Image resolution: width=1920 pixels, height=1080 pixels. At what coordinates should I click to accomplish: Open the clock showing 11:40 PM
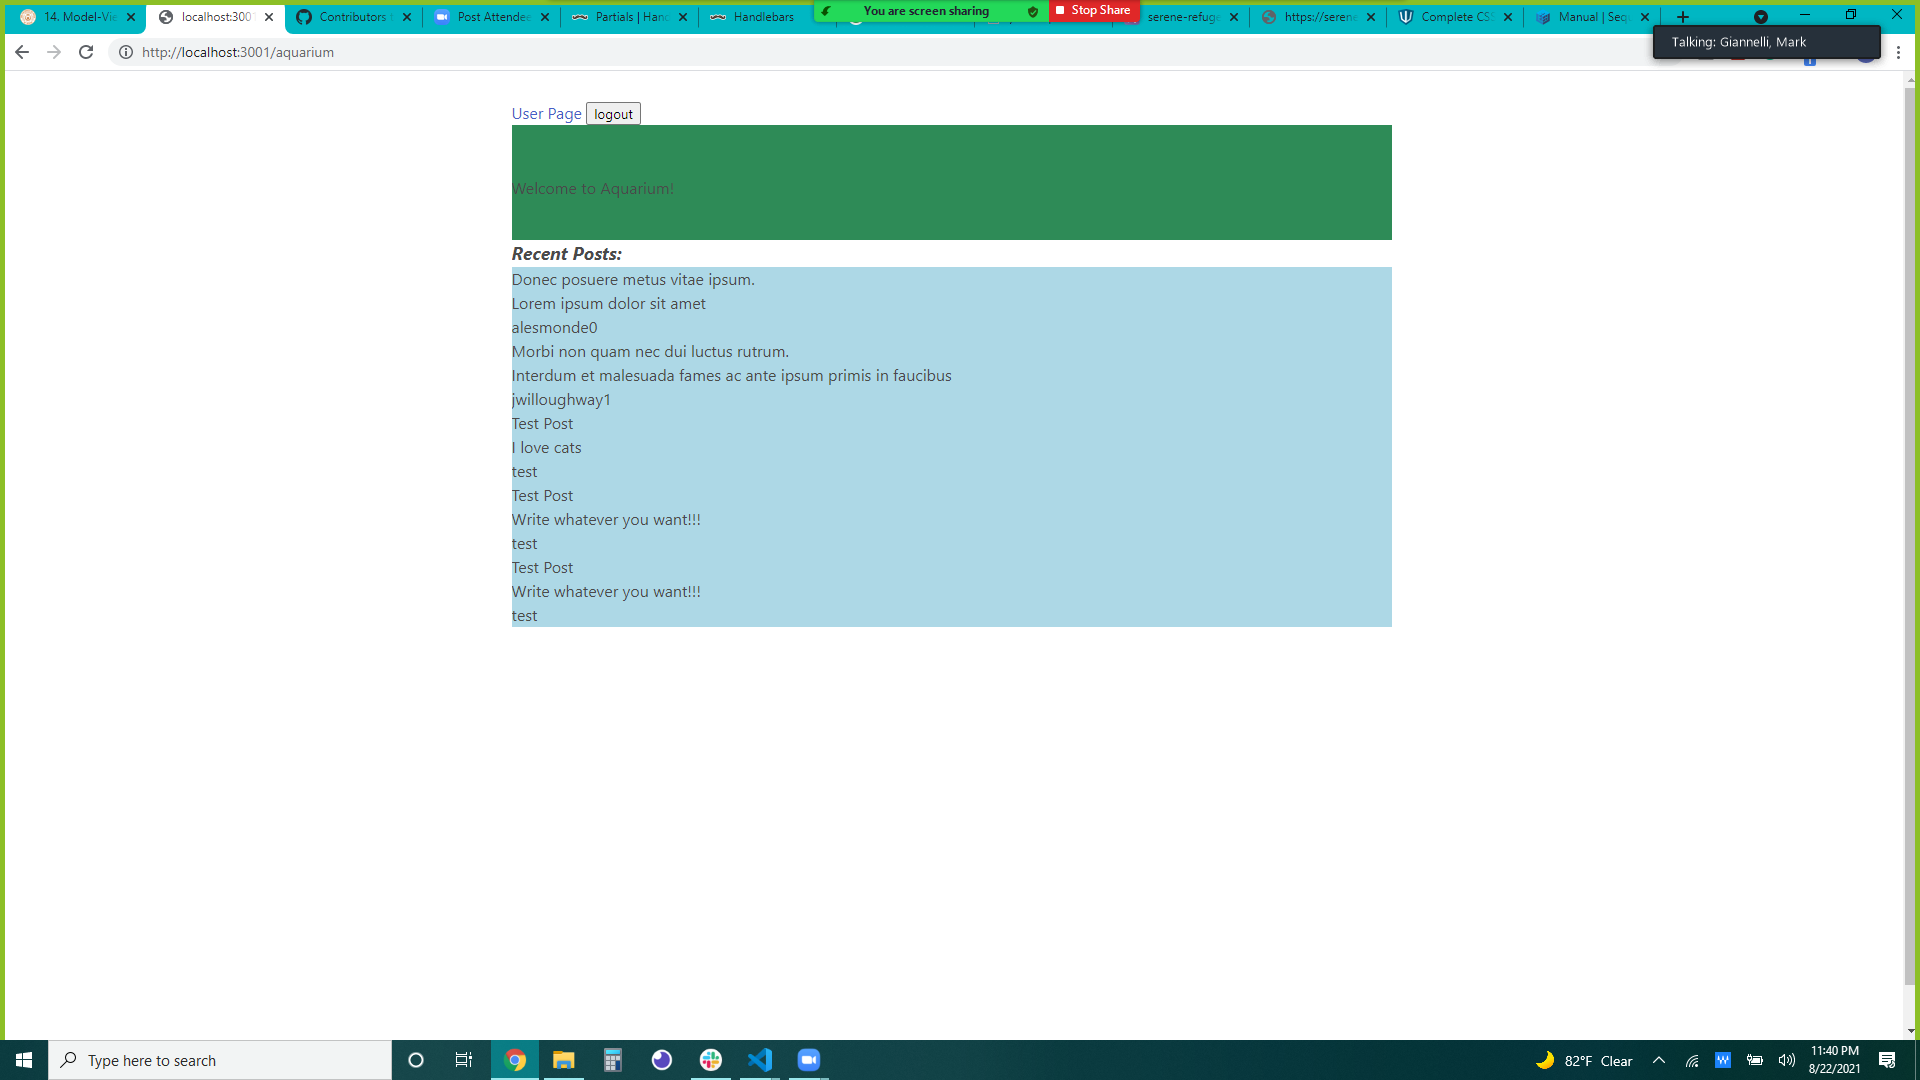click(x=1834, y=1060)
